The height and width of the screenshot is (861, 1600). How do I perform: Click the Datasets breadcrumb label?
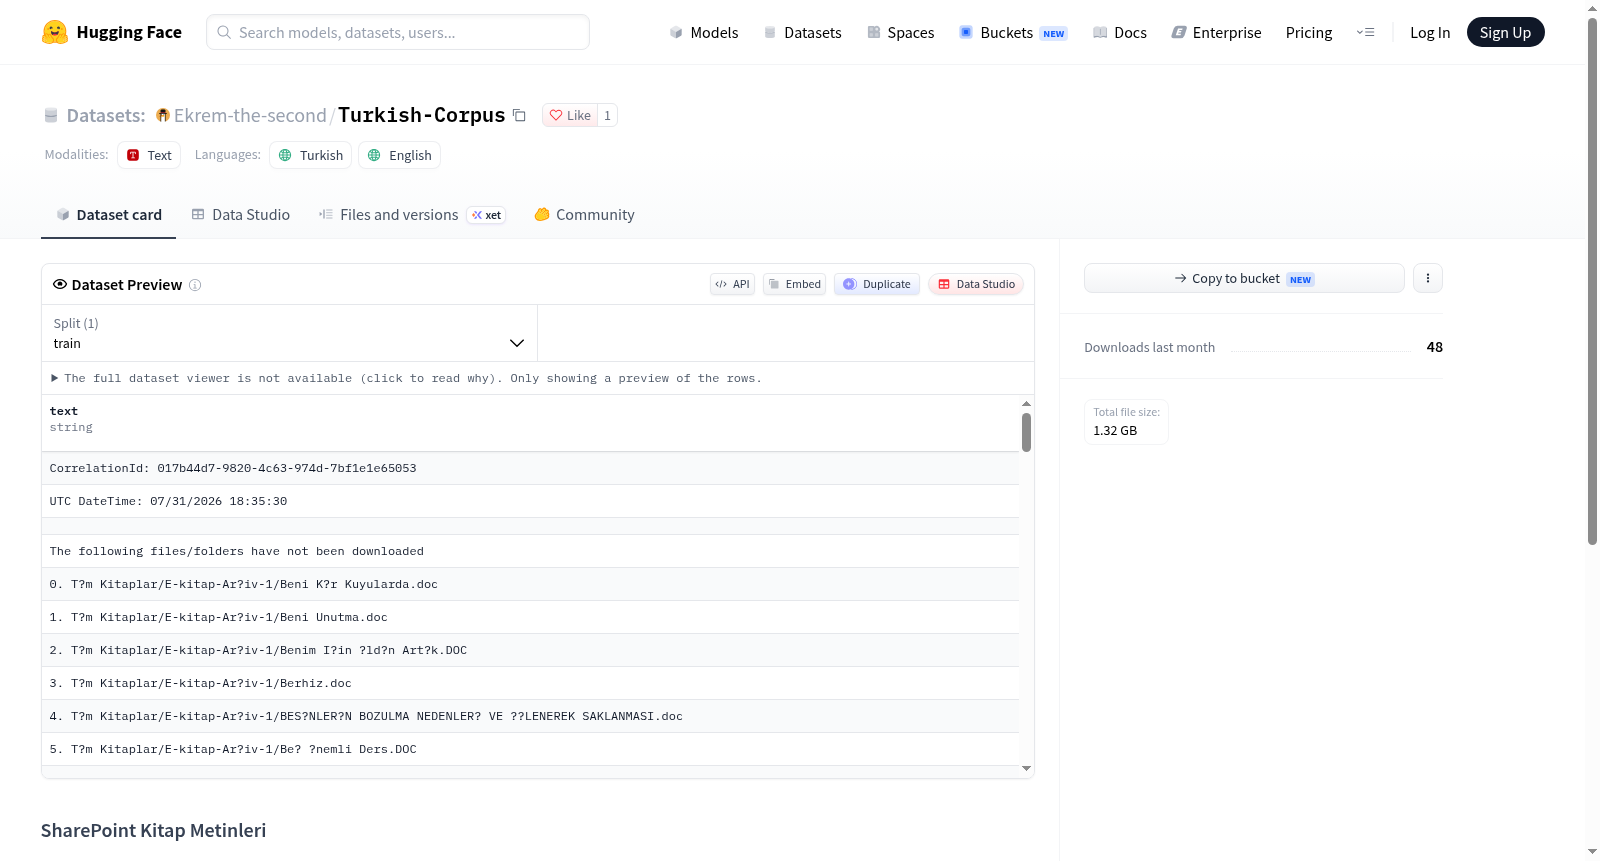(x=105, y=115)
